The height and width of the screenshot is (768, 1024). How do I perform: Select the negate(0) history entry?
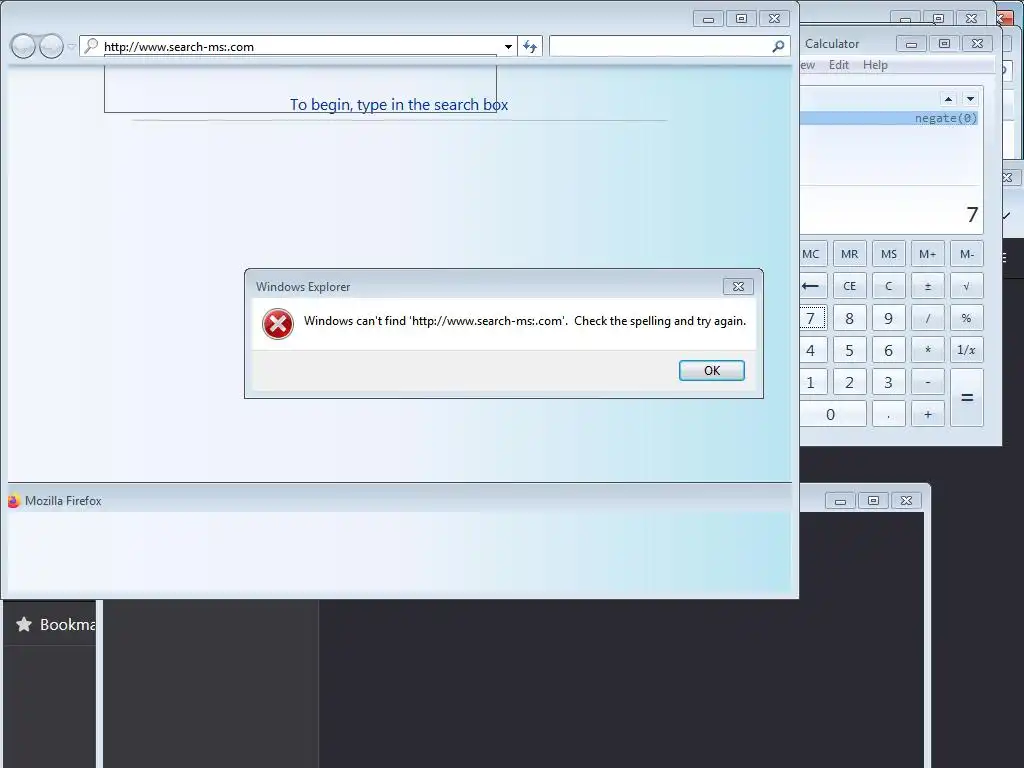tap(889, 118)
